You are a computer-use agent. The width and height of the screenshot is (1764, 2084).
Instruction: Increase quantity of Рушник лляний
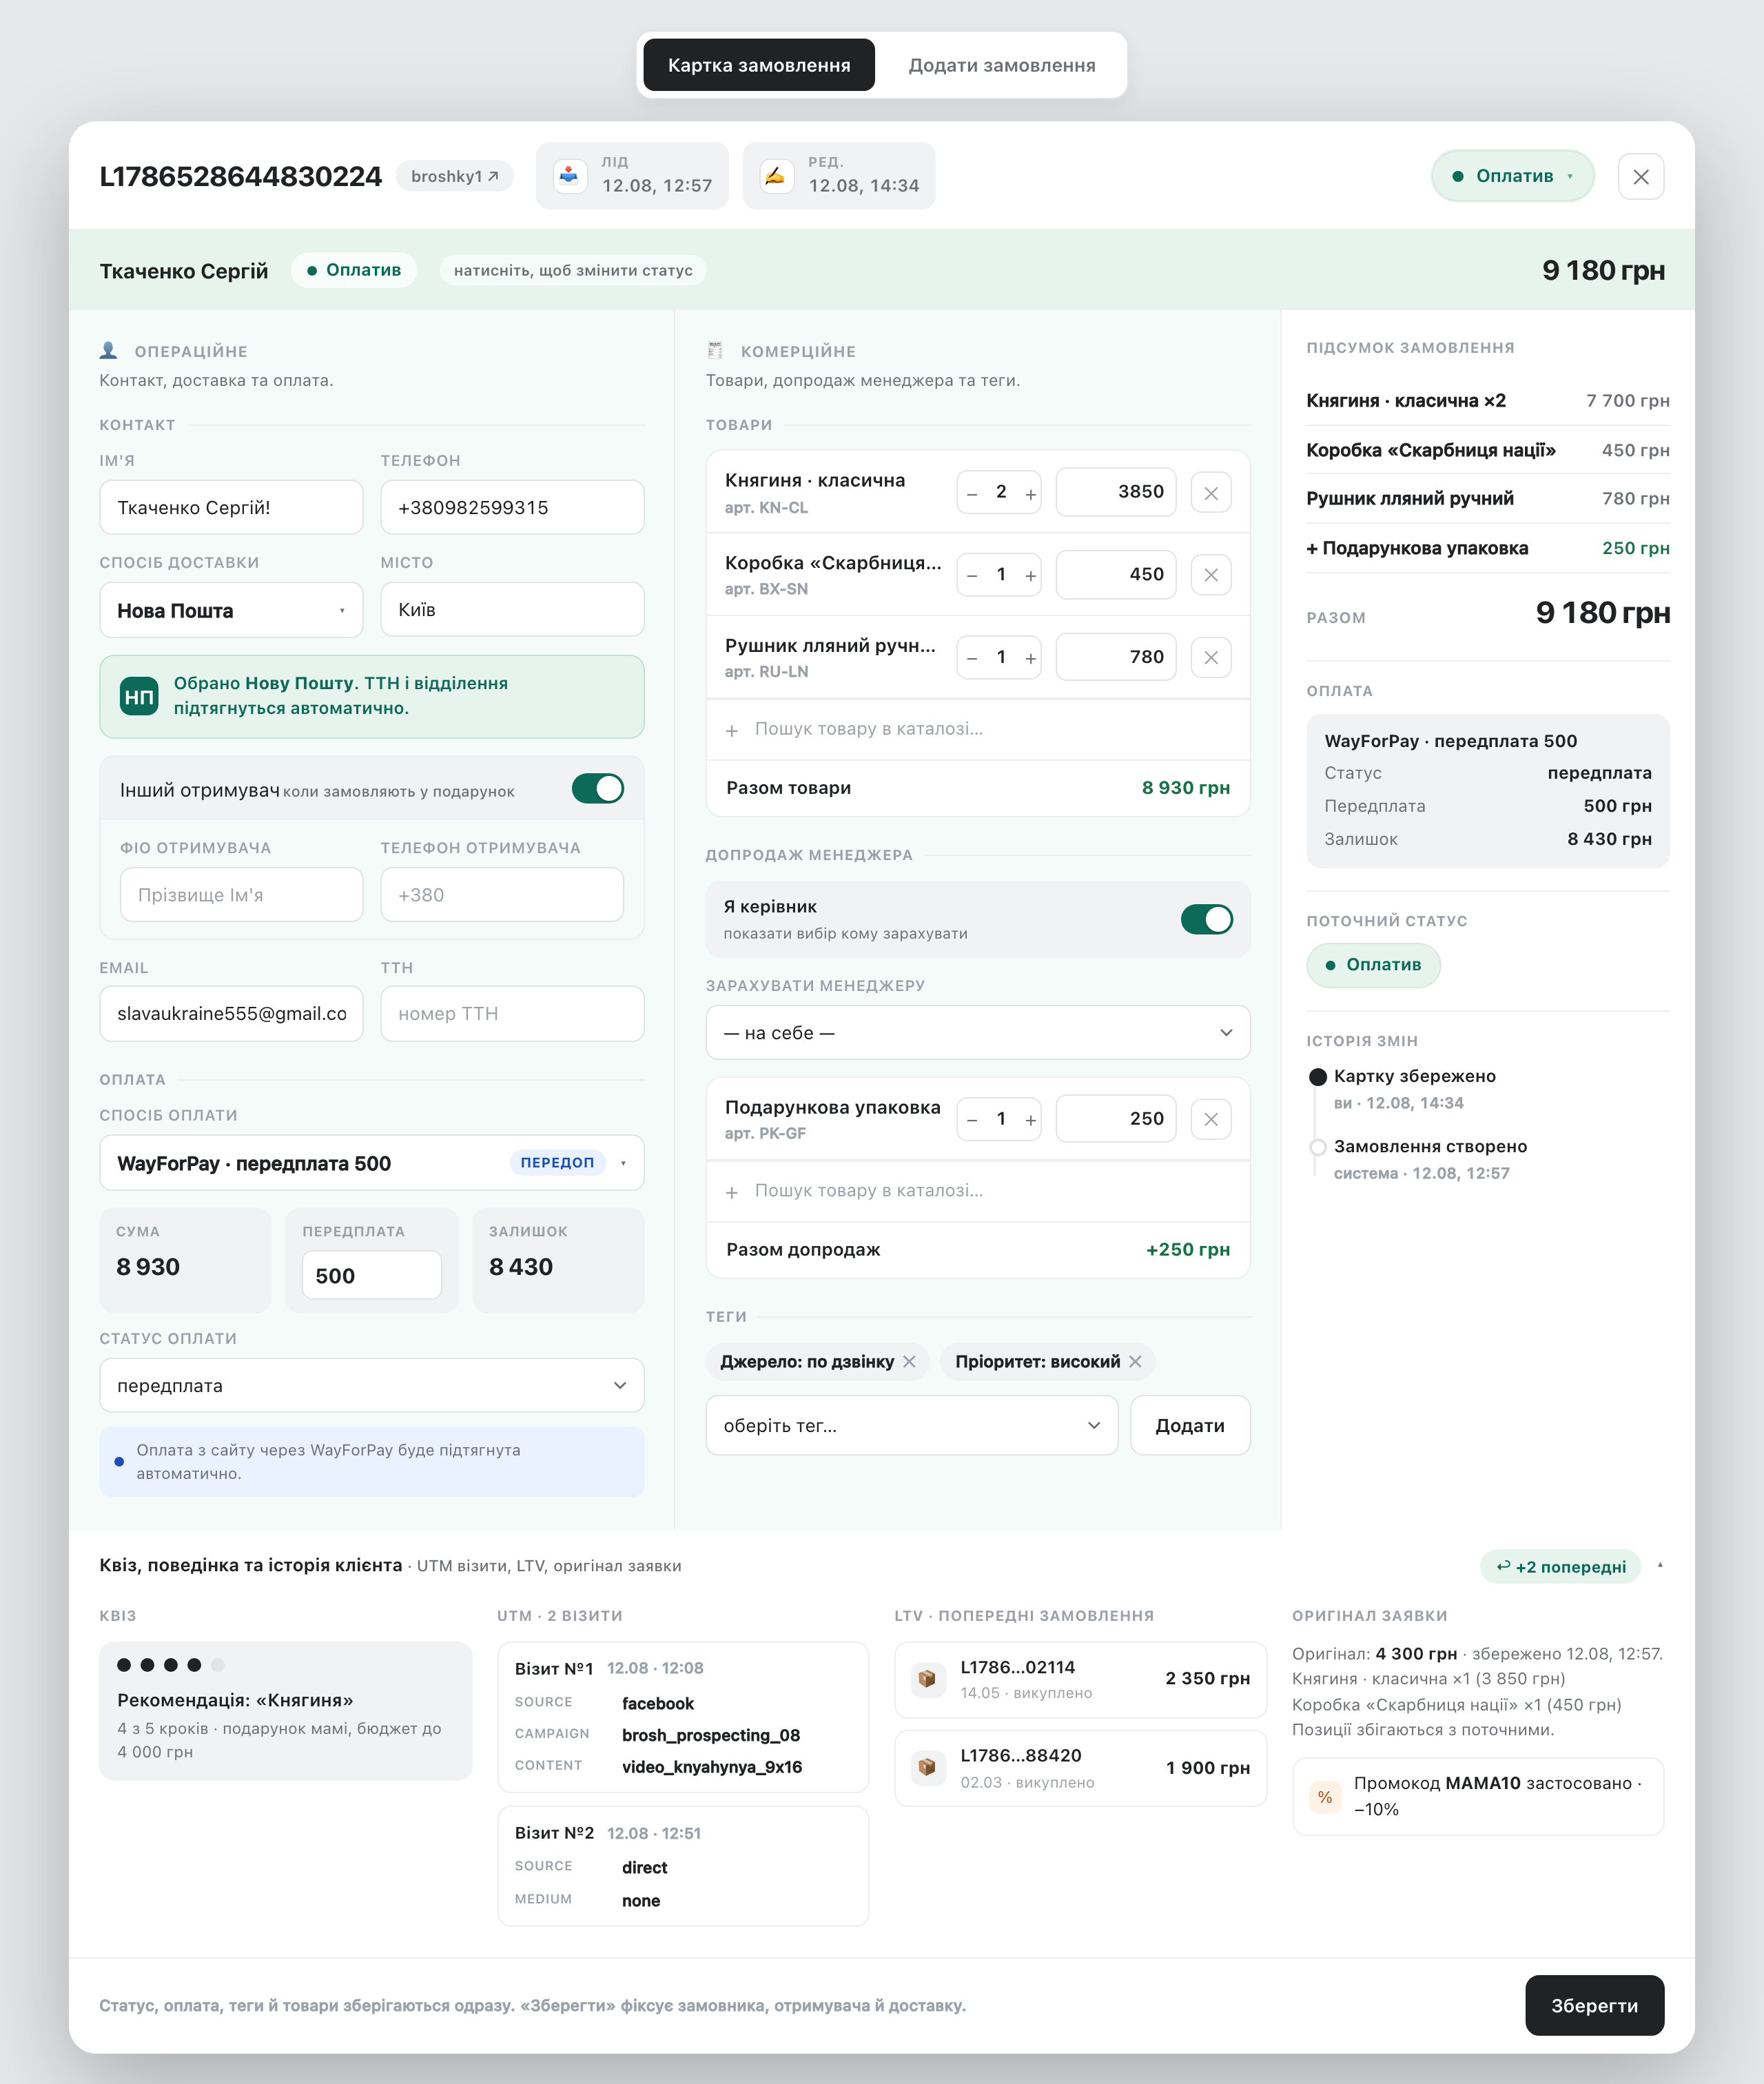tap(1030, 658)
